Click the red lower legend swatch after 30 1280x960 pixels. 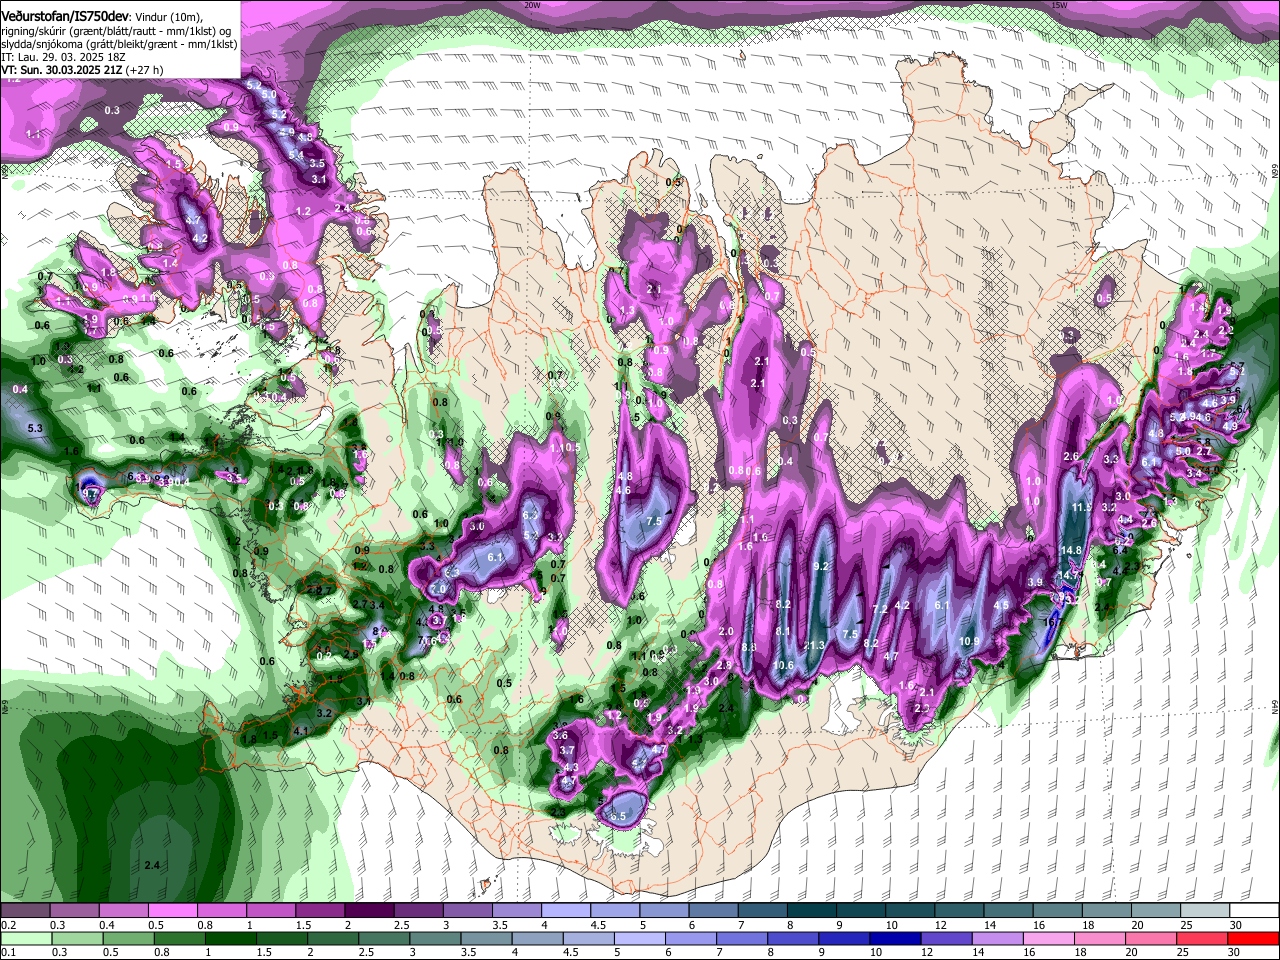tap(1254, 939)
